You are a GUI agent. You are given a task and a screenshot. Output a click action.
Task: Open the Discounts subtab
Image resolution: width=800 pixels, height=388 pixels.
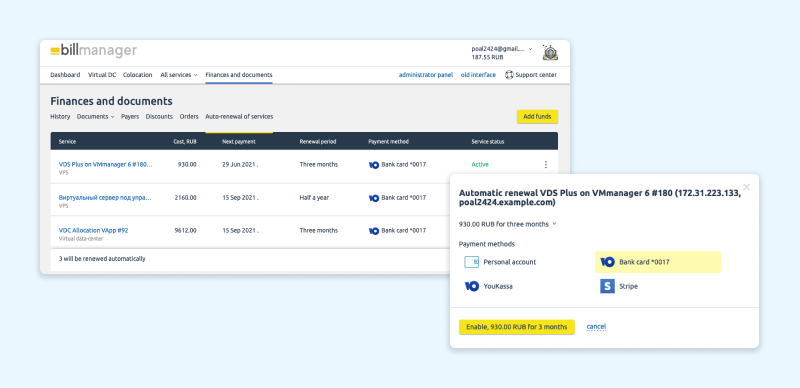[x=159, y=116]
